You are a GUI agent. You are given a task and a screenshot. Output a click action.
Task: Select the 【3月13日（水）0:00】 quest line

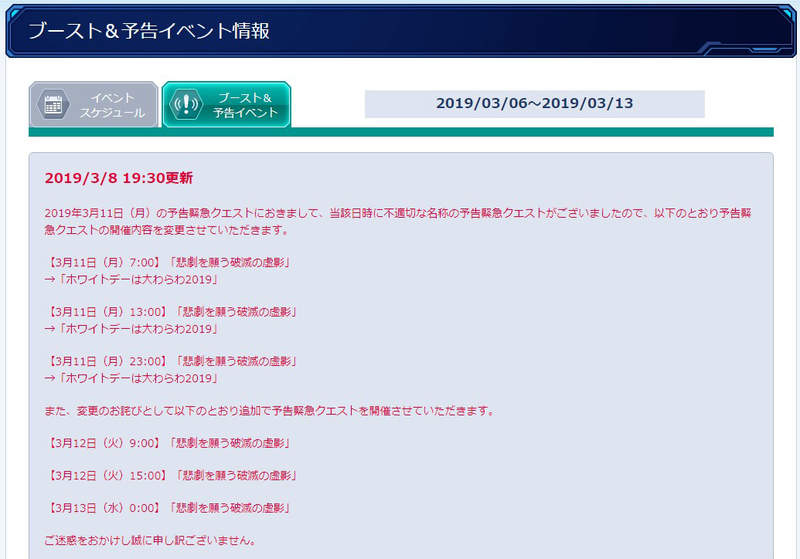[169, 508]
